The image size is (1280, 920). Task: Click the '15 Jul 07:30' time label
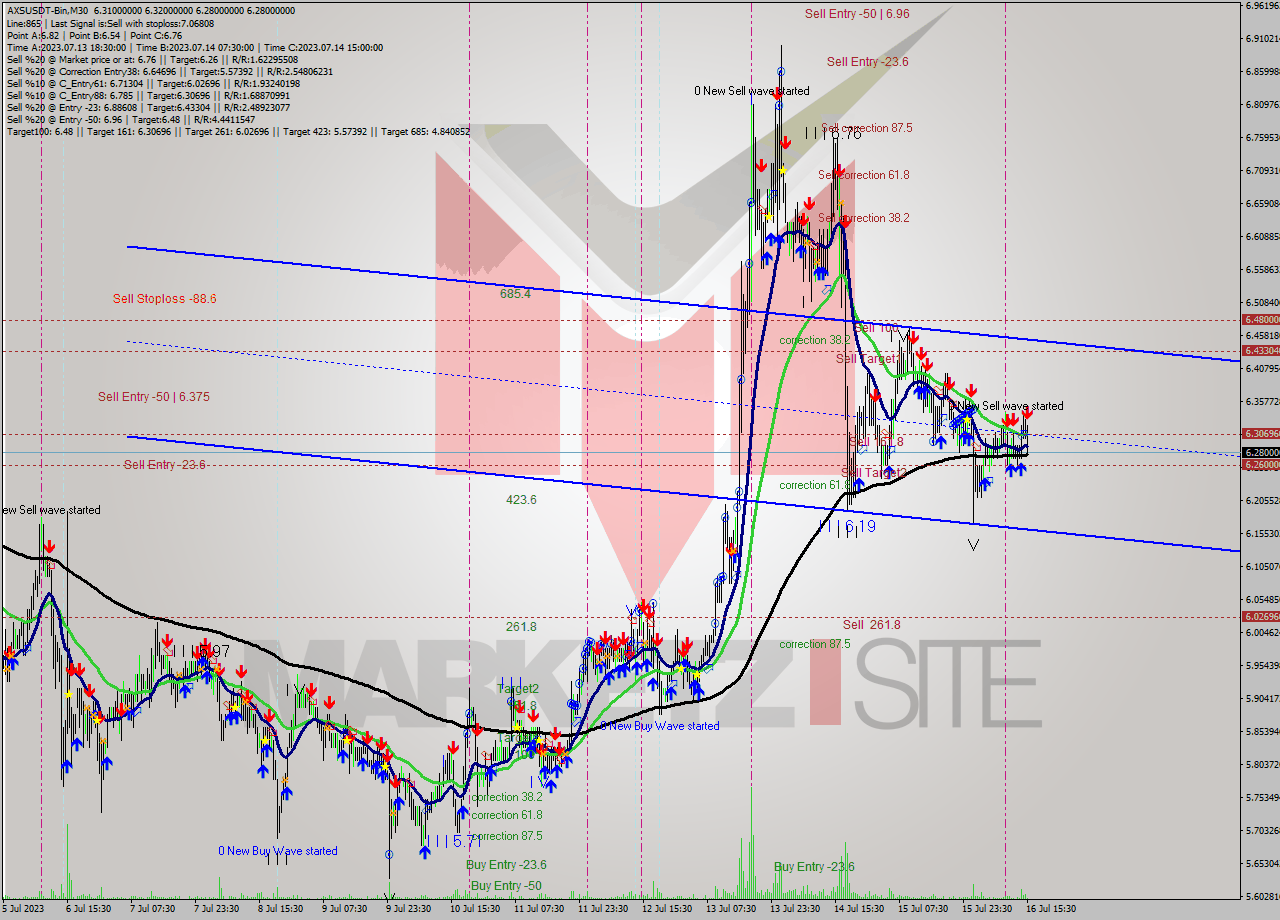click(922, 909)
